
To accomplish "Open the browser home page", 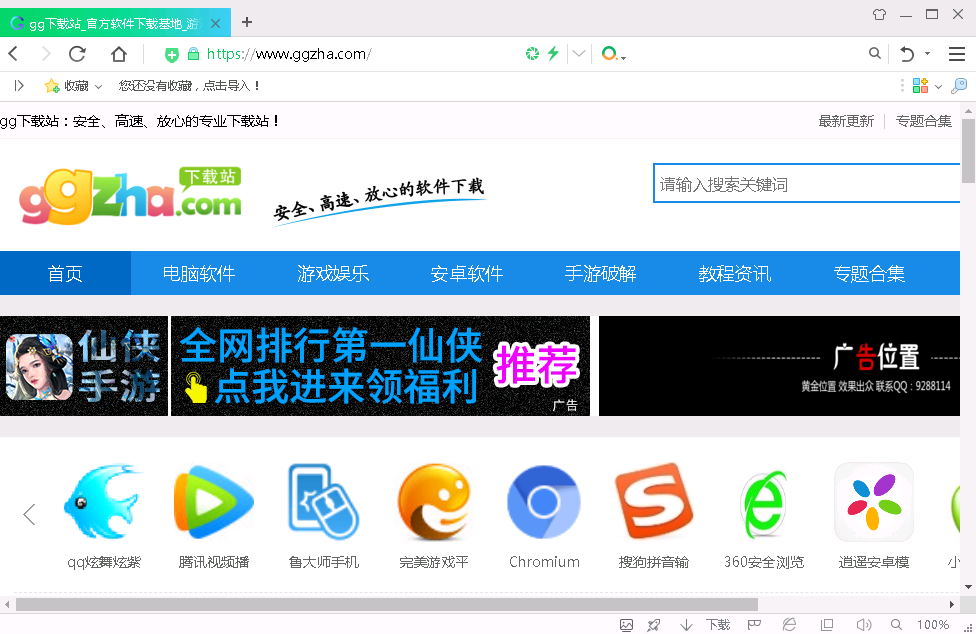I will [118, 54].
